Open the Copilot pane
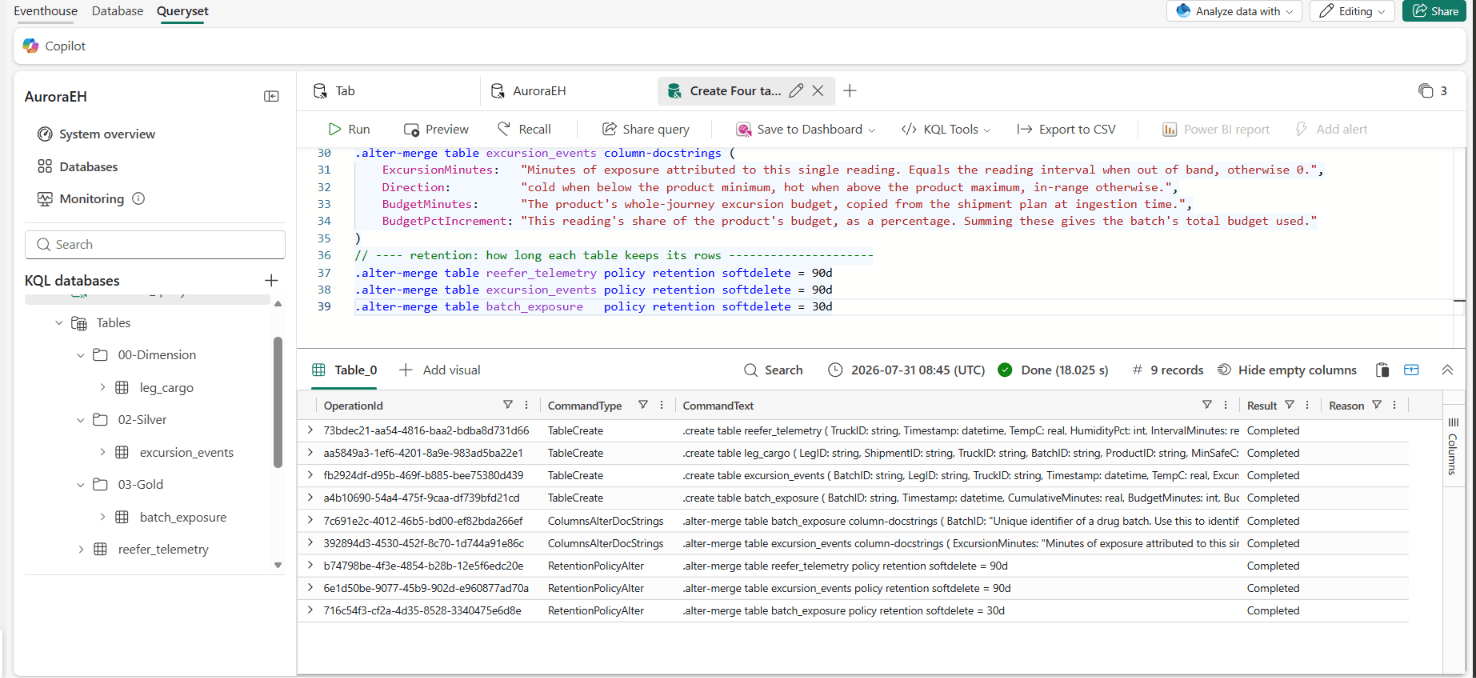1476x678 pixels. pos(55,46)
